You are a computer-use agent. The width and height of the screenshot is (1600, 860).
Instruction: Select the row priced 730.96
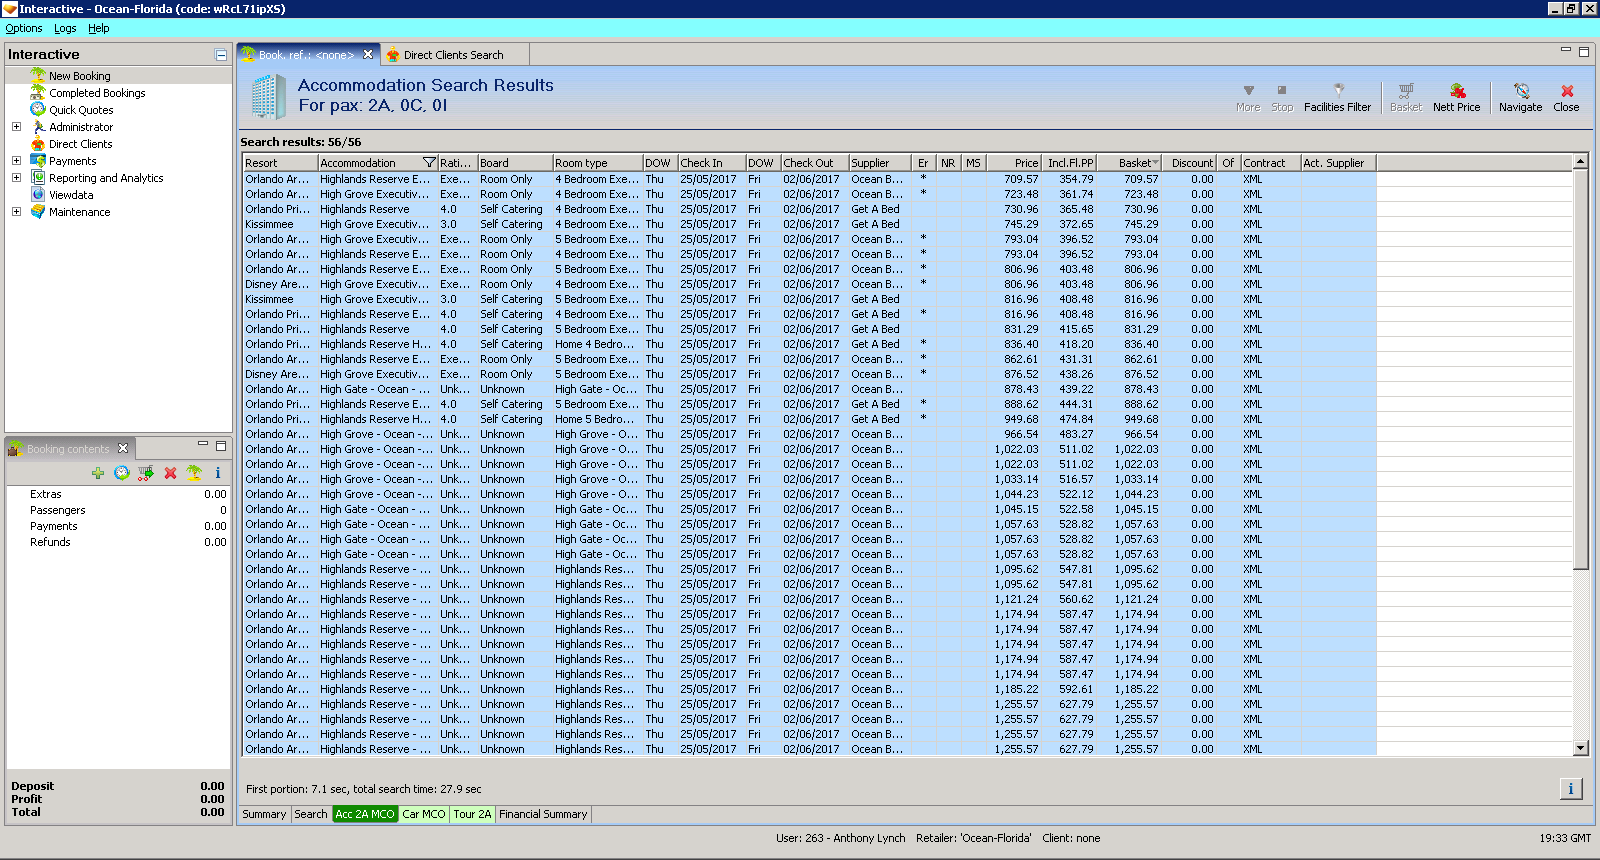click(x=810, y=209)
